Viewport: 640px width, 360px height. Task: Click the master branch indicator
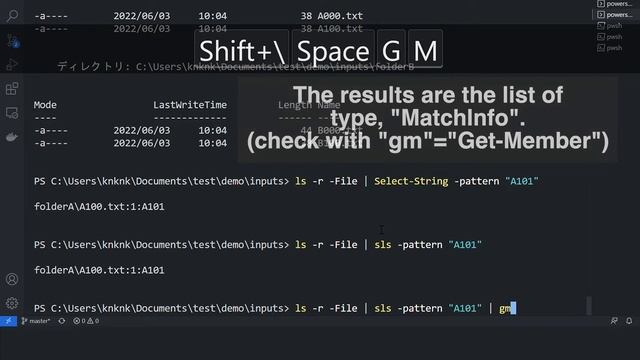pyautogui.click(x=36, y=321)
